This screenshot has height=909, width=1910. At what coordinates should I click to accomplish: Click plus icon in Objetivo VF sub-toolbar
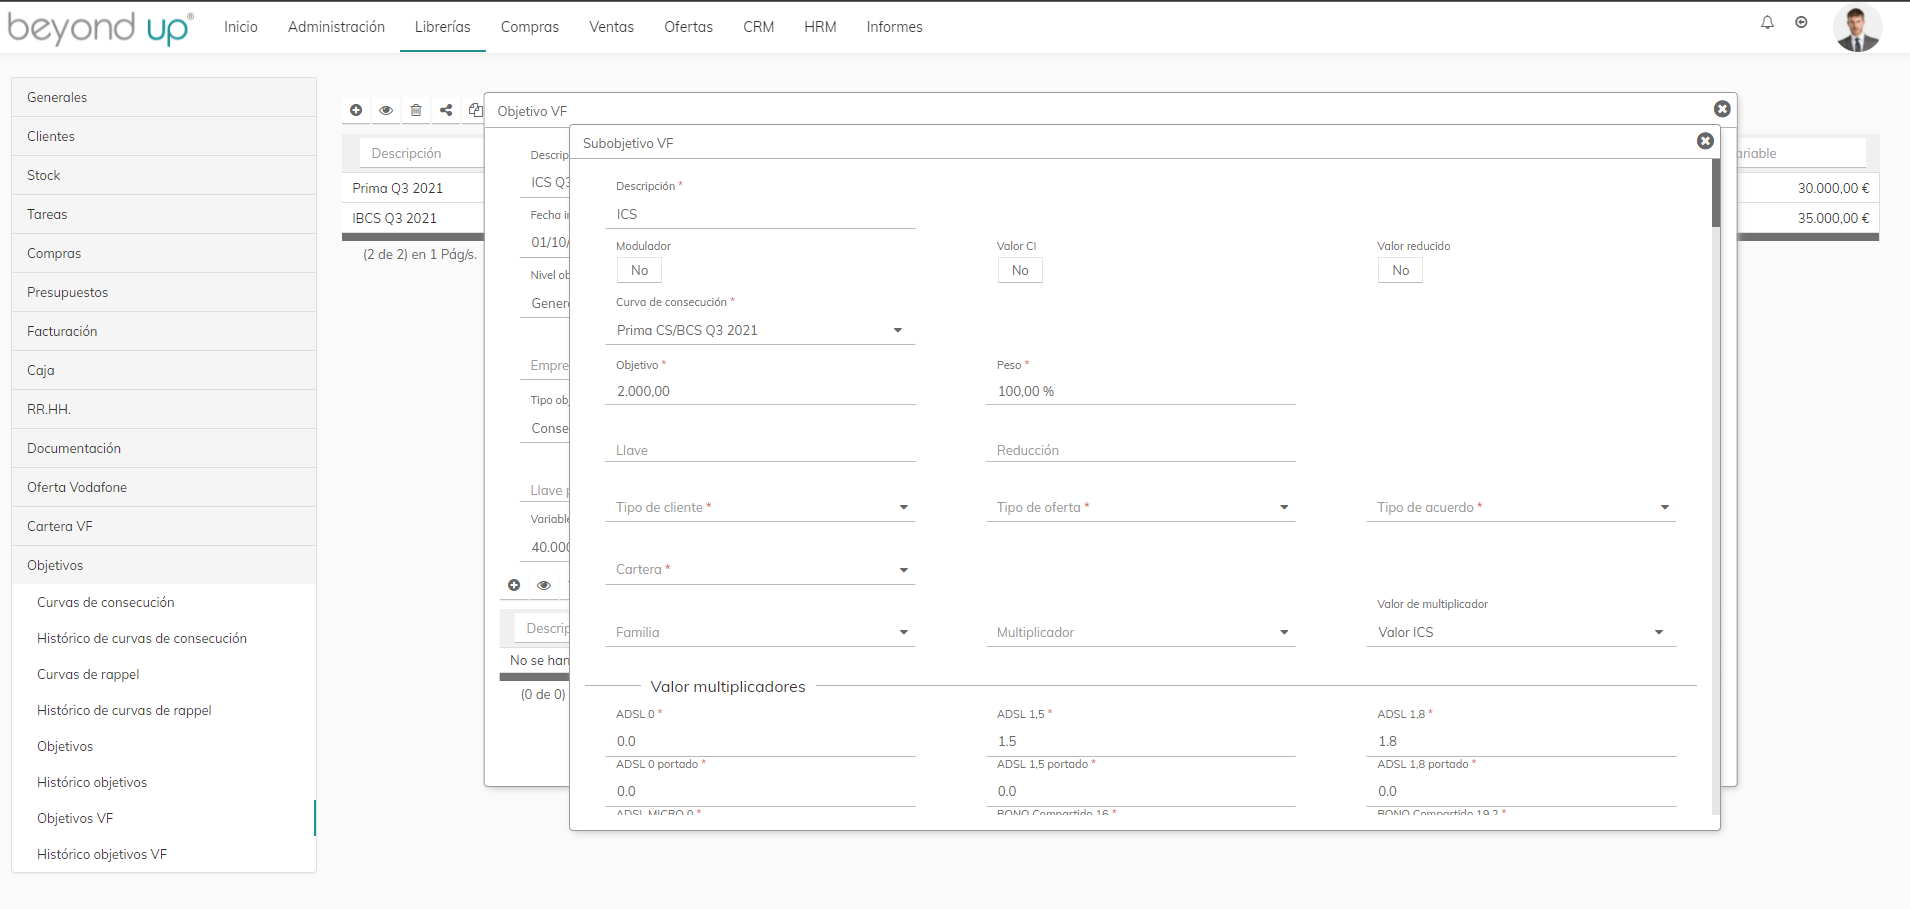pyautogui.click(x=514, y=585)
